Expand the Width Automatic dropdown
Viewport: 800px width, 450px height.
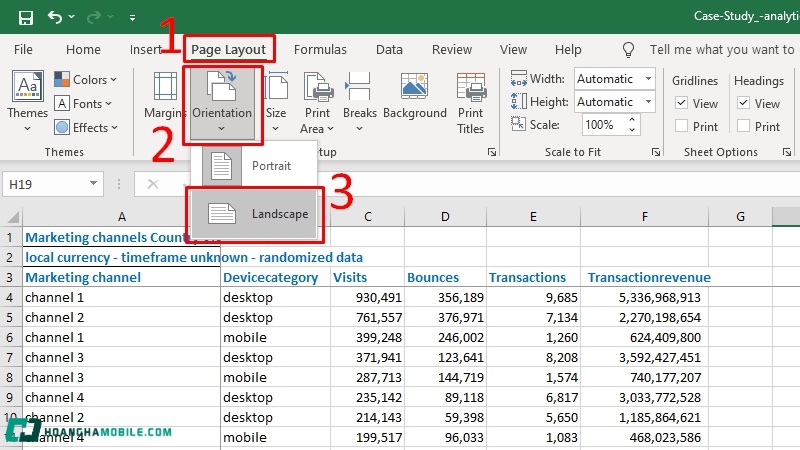tap(648, 79)
